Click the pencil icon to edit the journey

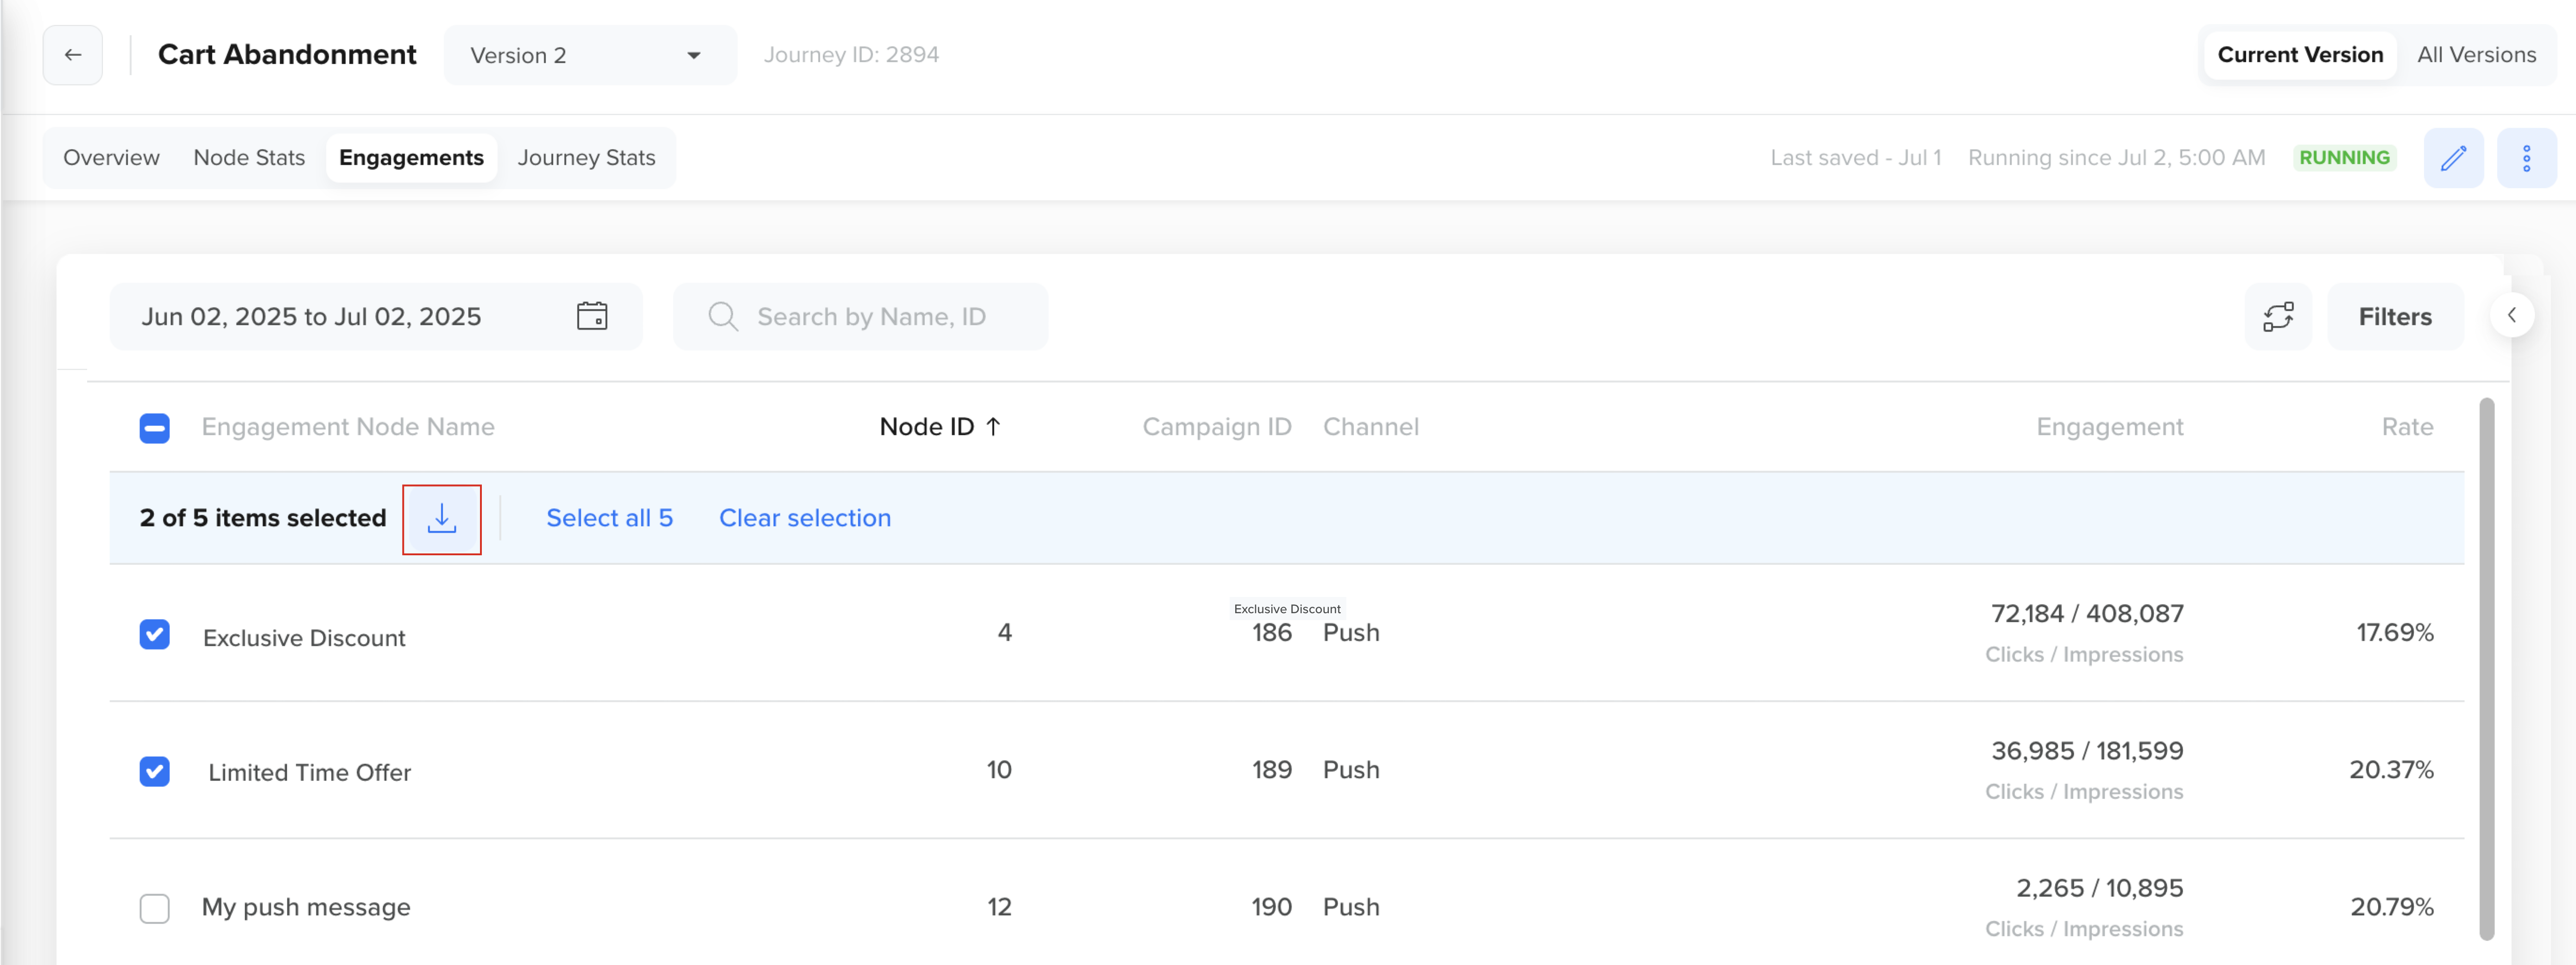[x=2455, y=157]
